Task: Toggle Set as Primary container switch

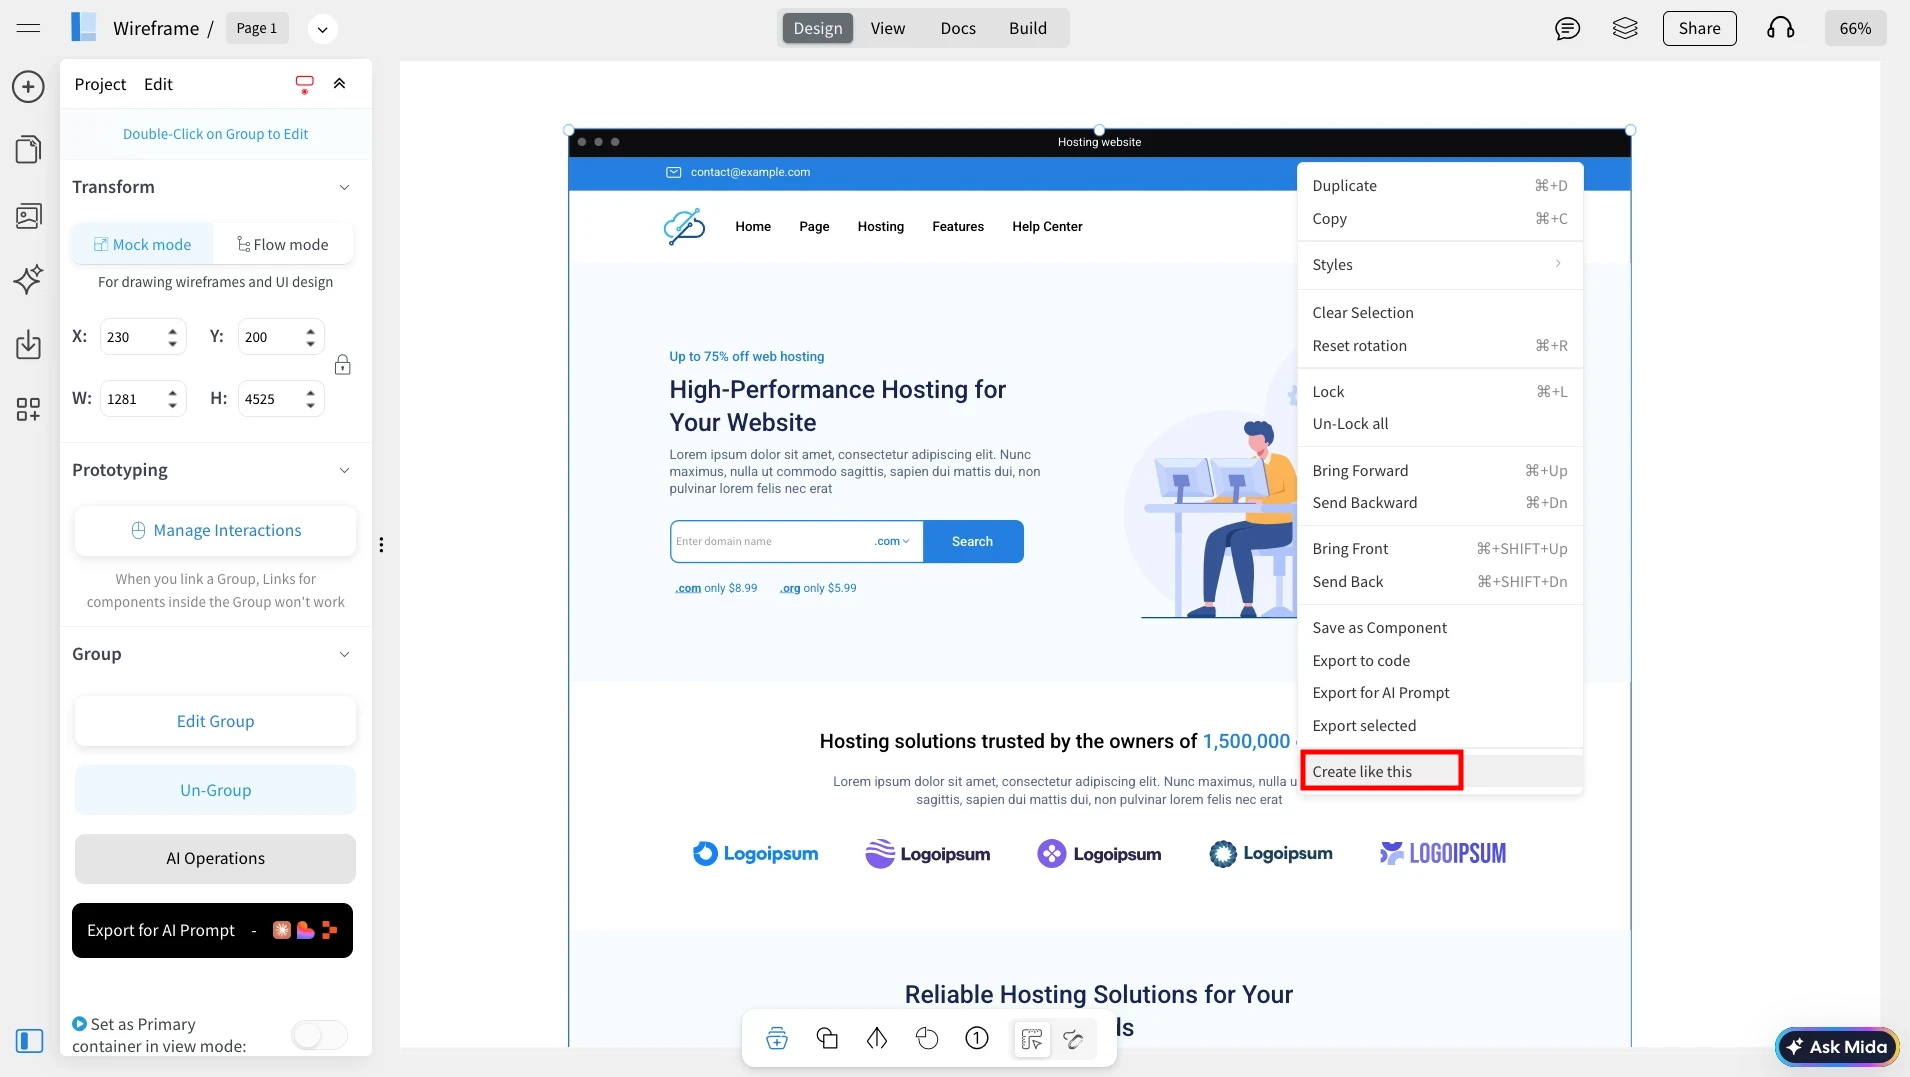Action: click(x=319, y=1035)
